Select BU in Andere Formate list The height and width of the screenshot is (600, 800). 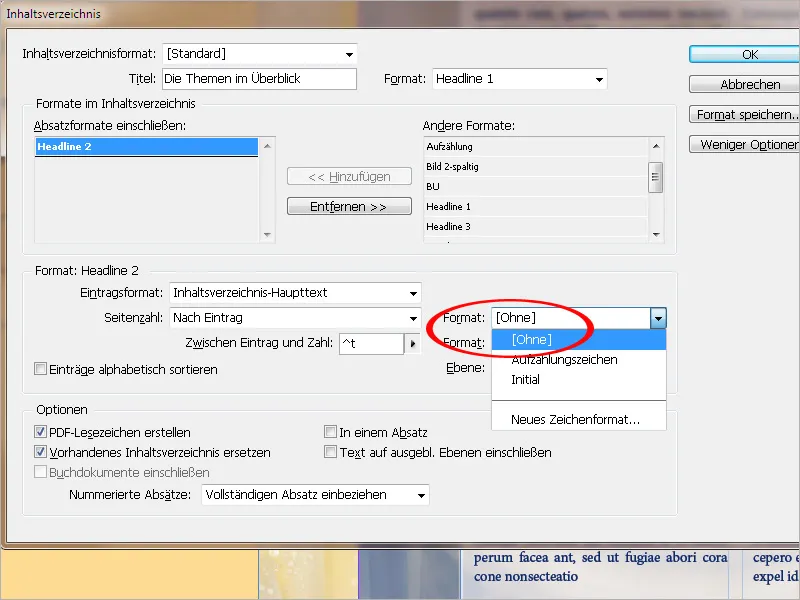click(536, 187)
